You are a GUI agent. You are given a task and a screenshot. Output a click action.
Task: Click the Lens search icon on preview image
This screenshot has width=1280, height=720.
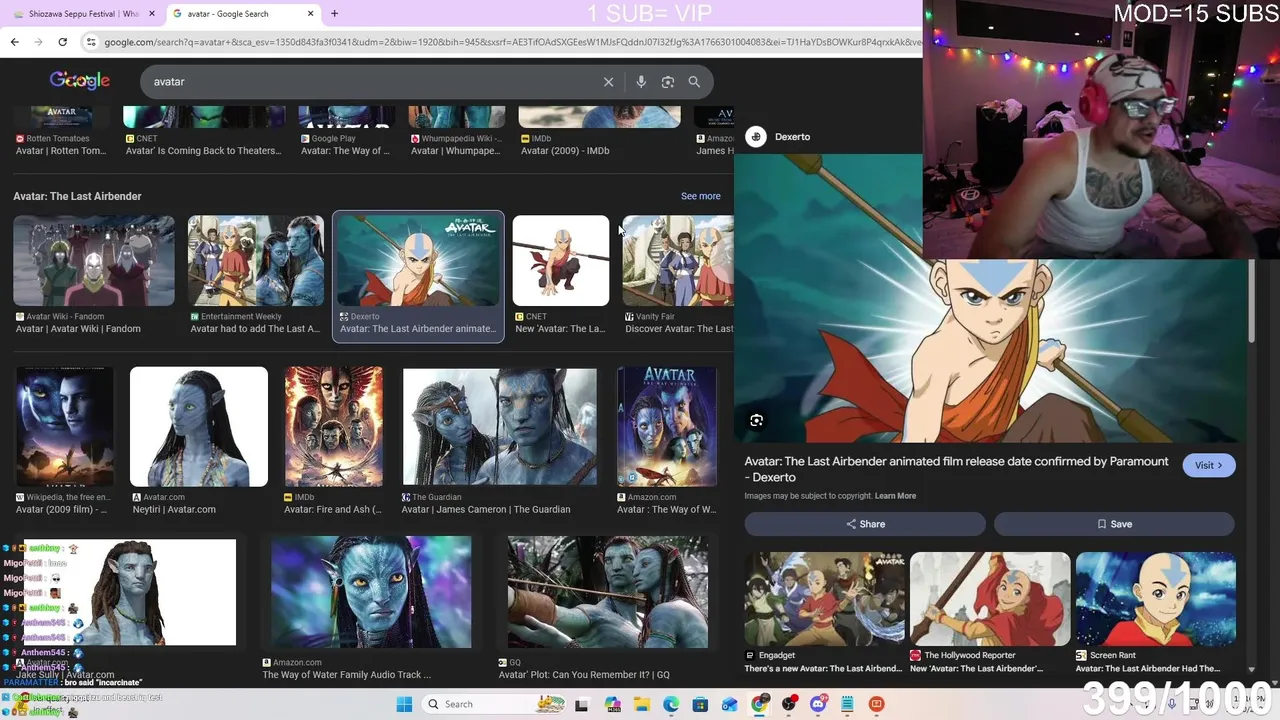point(757,421)
